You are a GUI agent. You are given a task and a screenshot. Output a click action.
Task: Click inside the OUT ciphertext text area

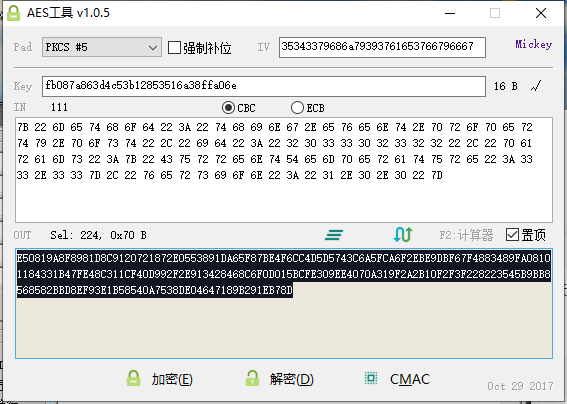(284, 303)
